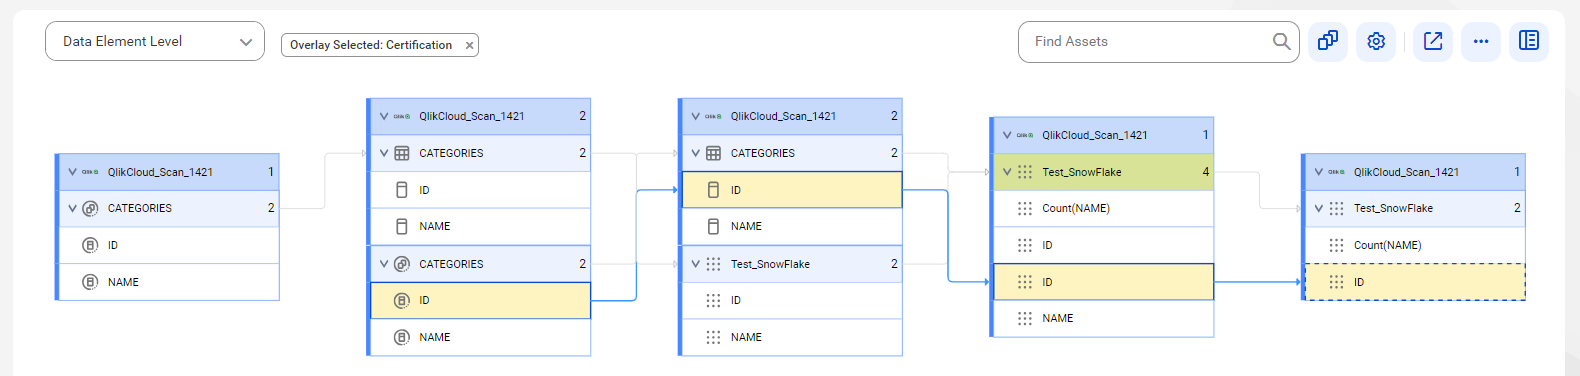Collapse dataset CATEGORIES group in second node
Viewport: 1580px width, 376px height.
pos(384,264)
